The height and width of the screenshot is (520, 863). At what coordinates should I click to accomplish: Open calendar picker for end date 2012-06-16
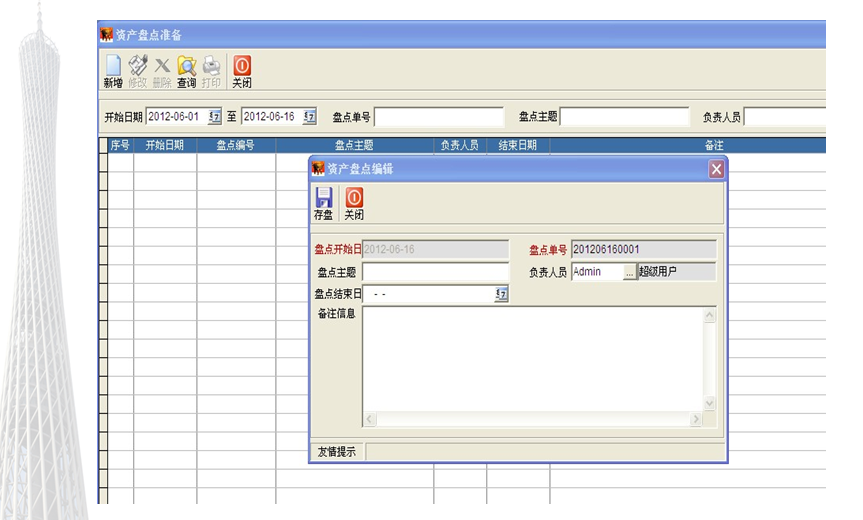click(309, 117)
